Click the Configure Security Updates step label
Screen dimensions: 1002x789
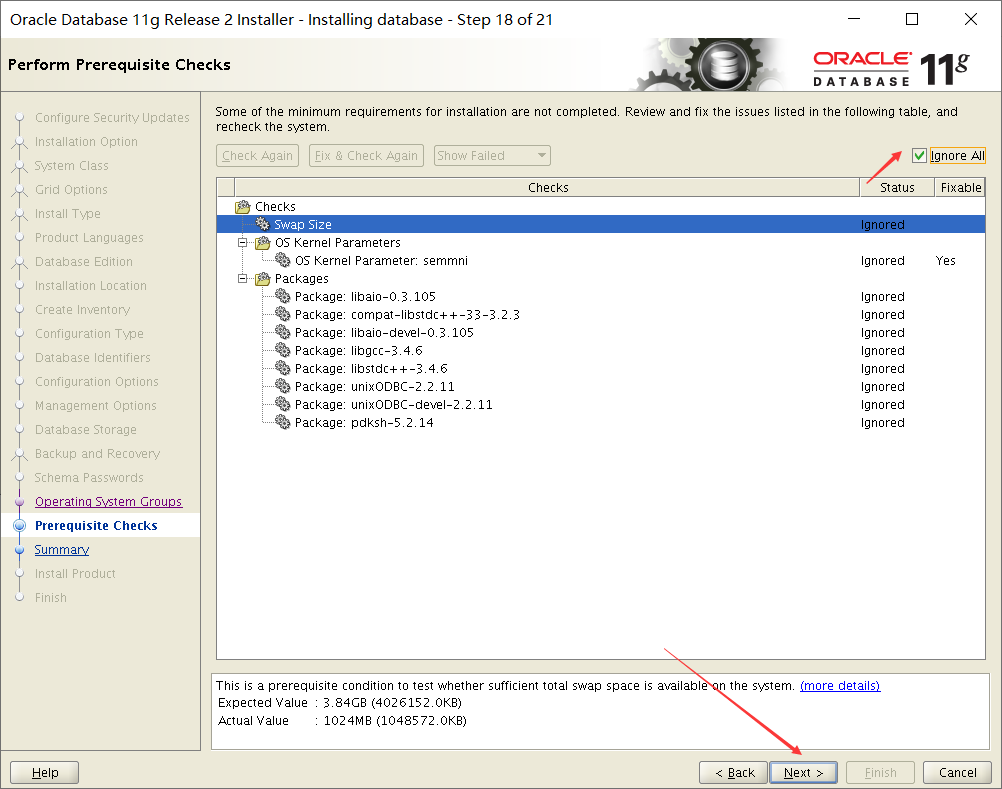point(112,118)
